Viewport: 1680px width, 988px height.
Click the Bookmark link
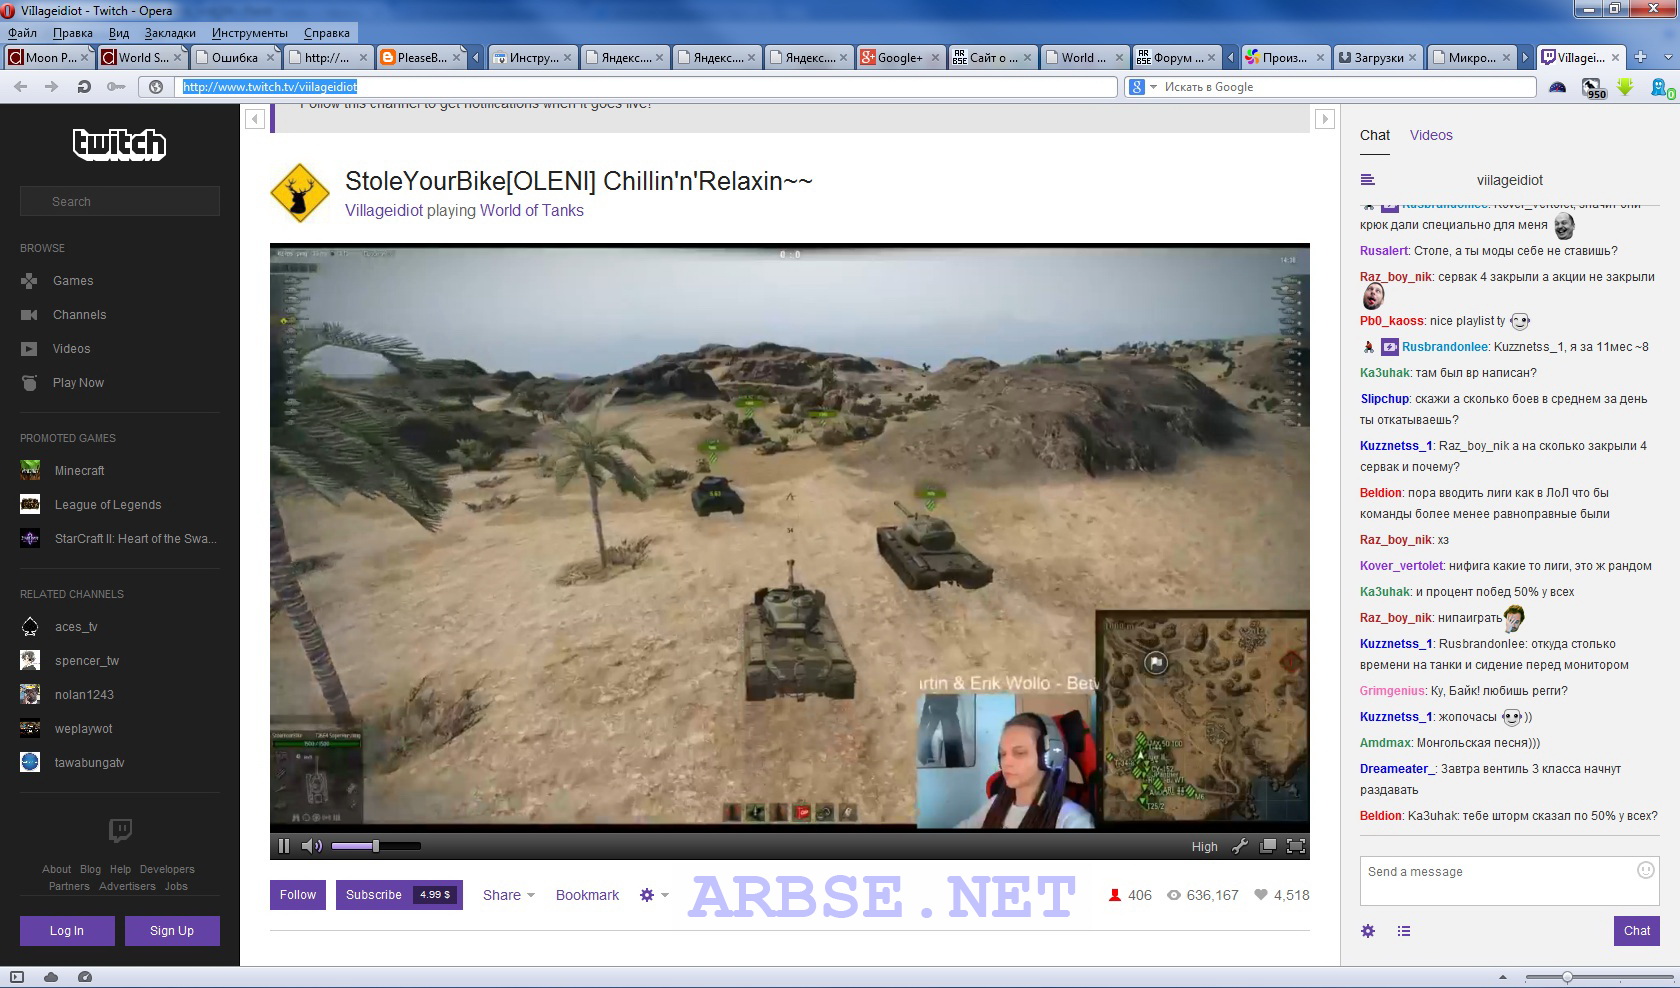pos(587,895)
